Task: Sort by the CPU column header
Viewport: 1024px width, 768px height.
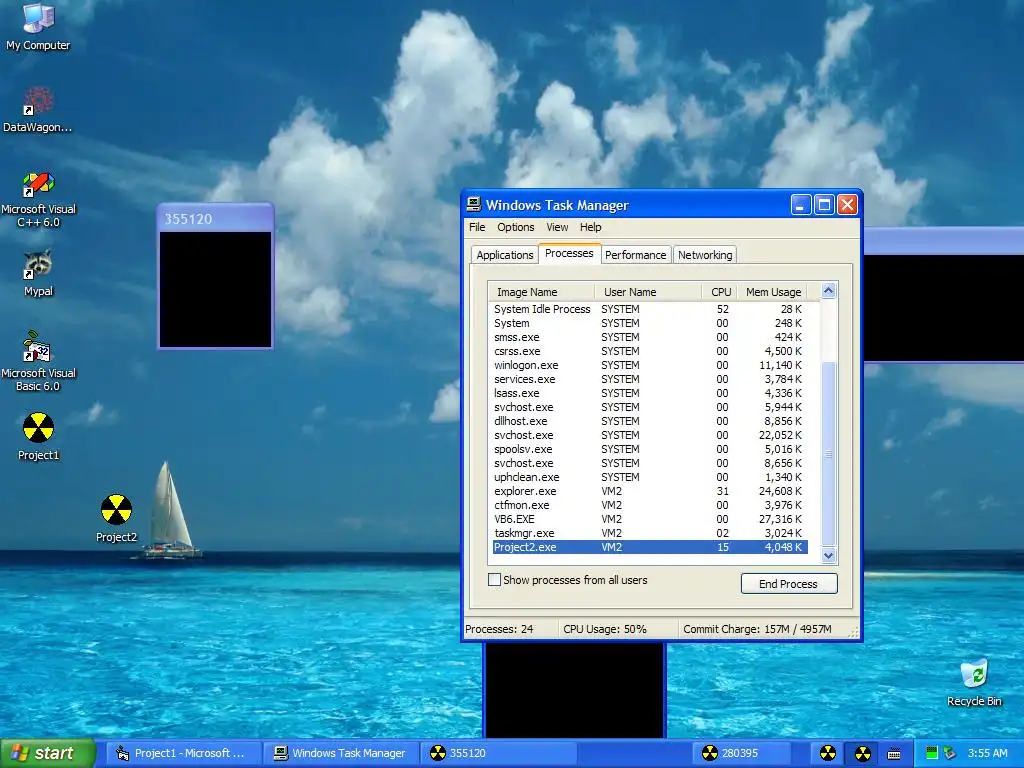Action: pyautogui.click(x=719, y=292)
